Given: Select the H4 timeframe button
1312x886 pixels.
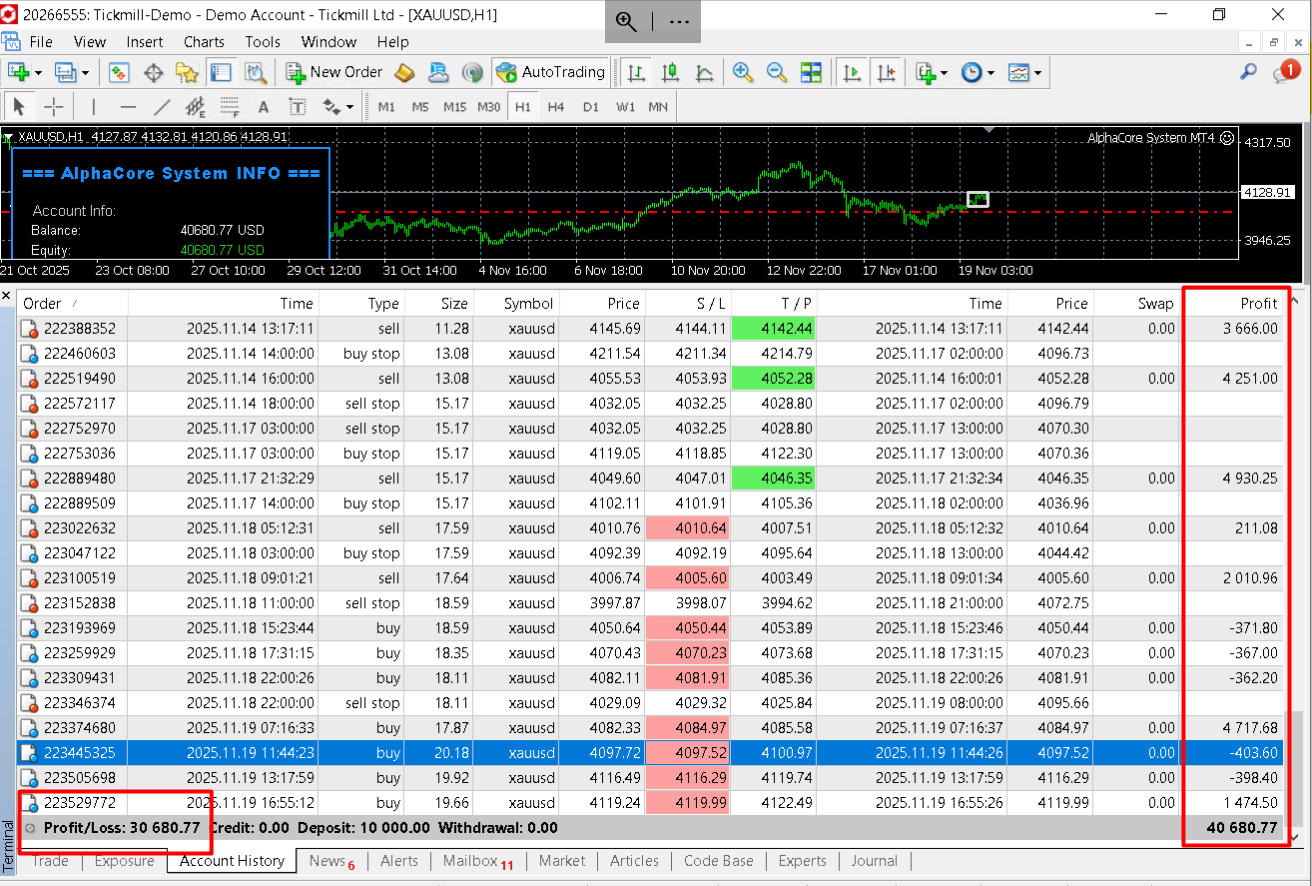Looking at the screenshot, I should pyautogui.click(x=556, y=107).
